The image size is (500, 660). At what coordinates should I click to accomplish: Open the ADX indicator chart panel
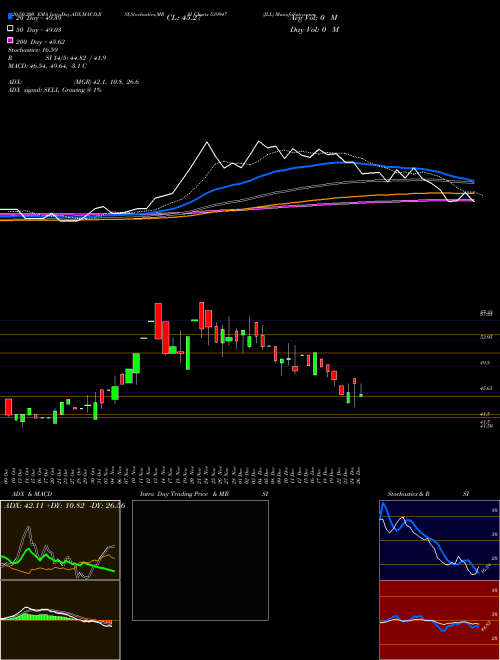(60, 540)
